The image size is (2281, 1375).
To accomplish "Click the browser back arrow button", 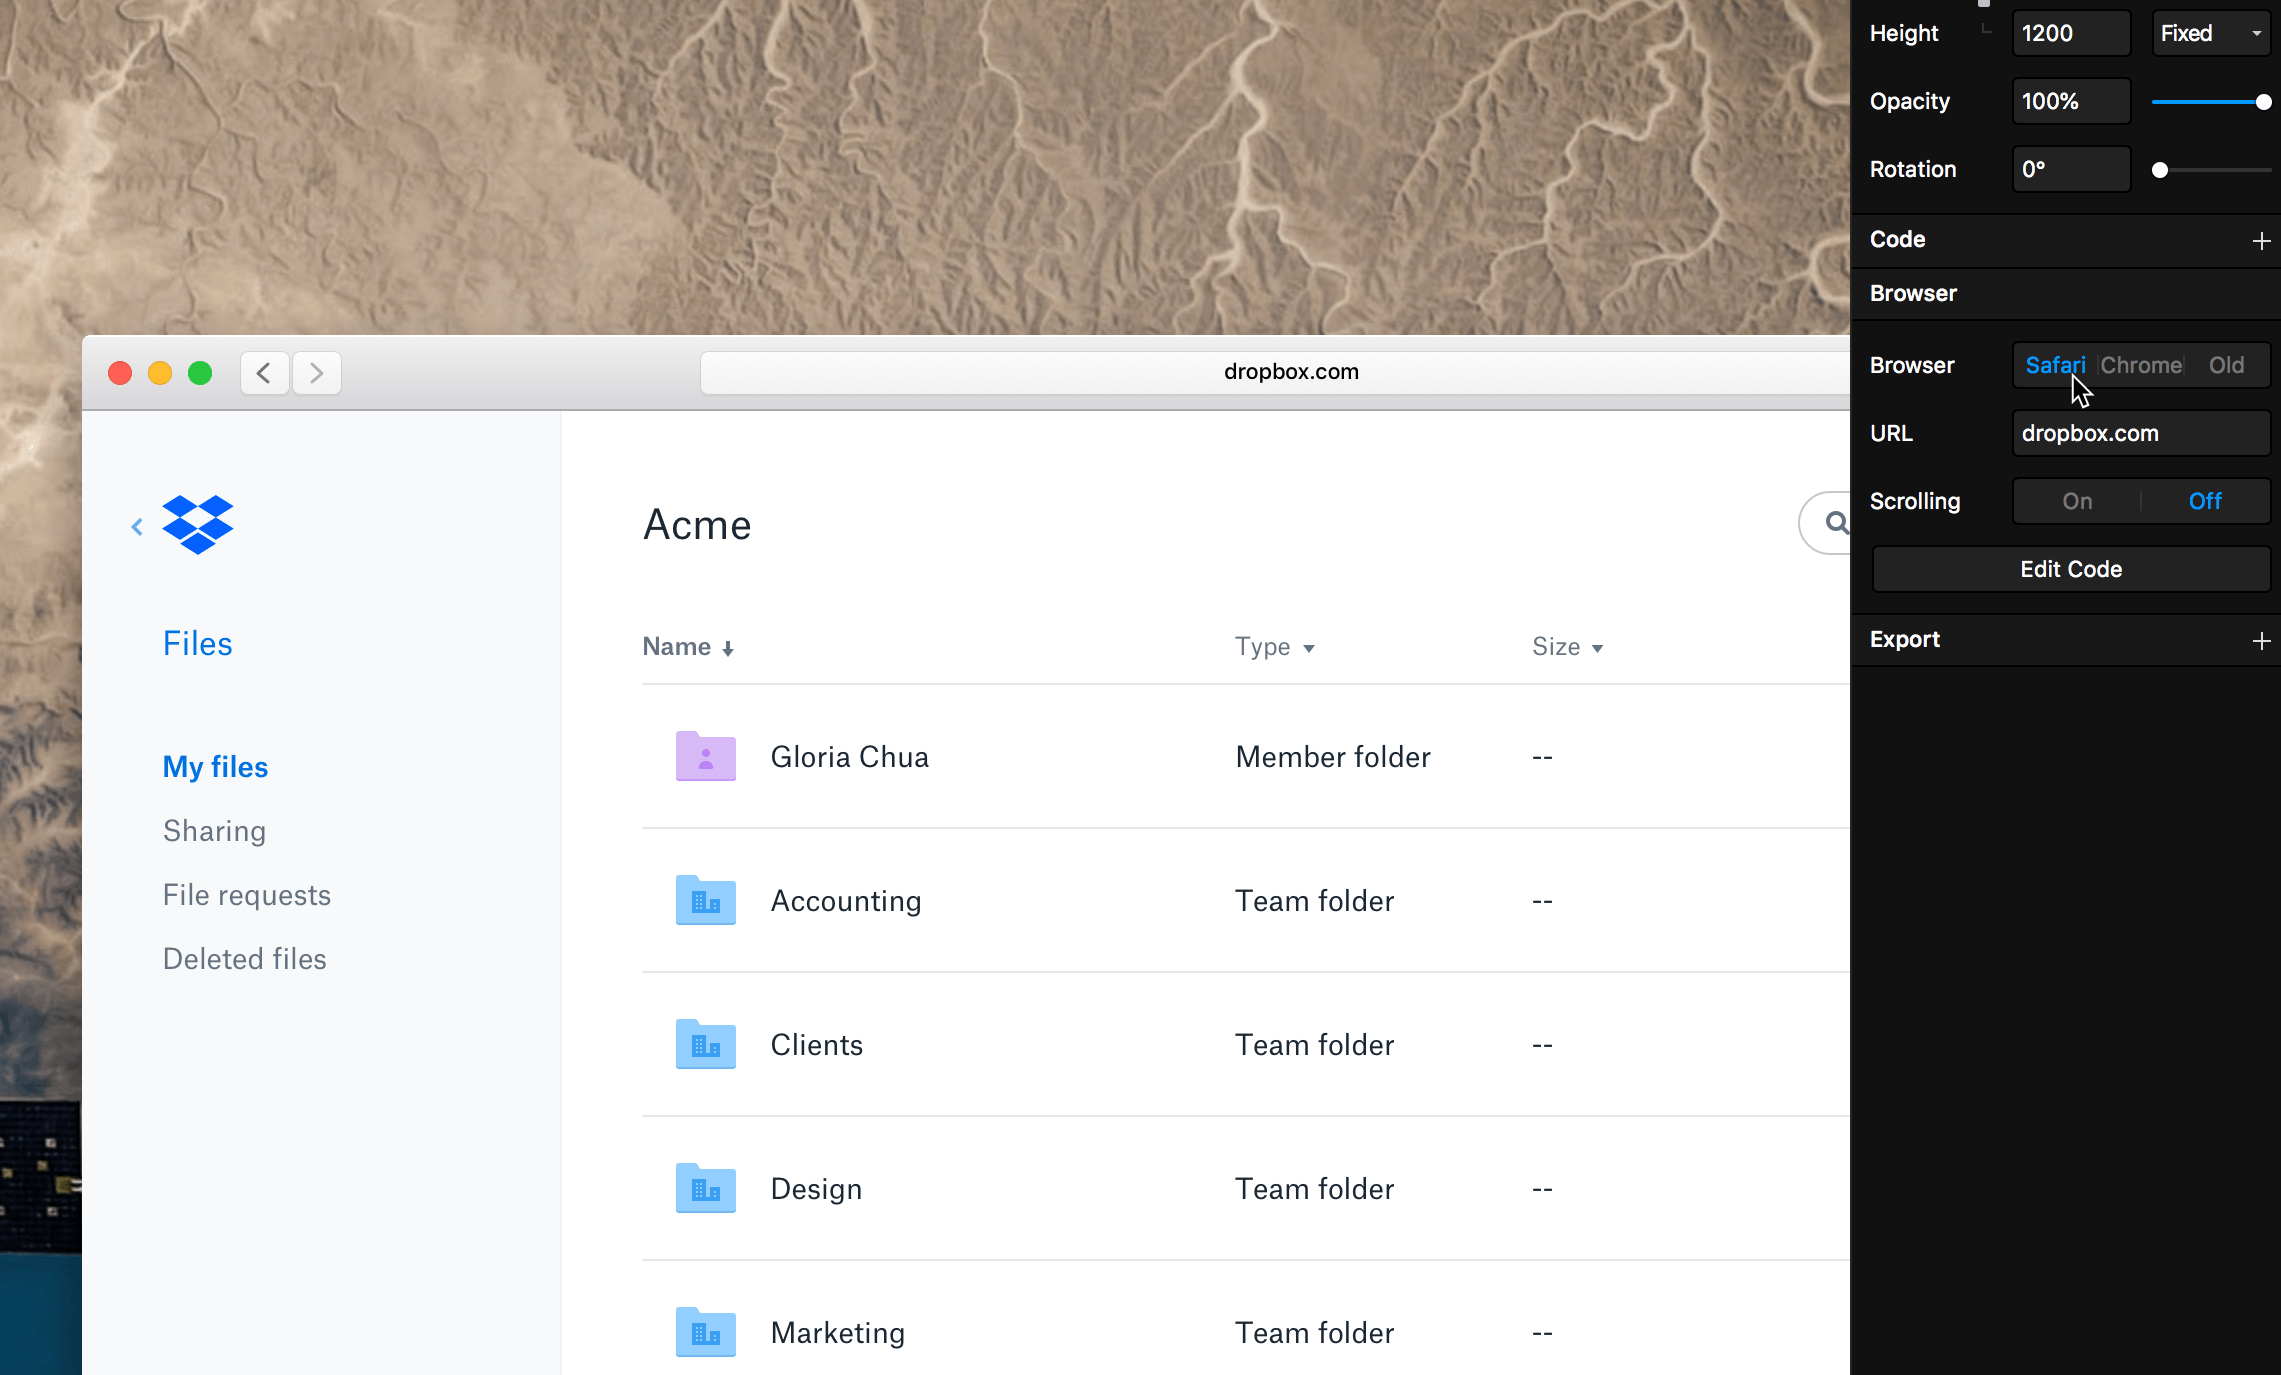I will tap(264, 373).
